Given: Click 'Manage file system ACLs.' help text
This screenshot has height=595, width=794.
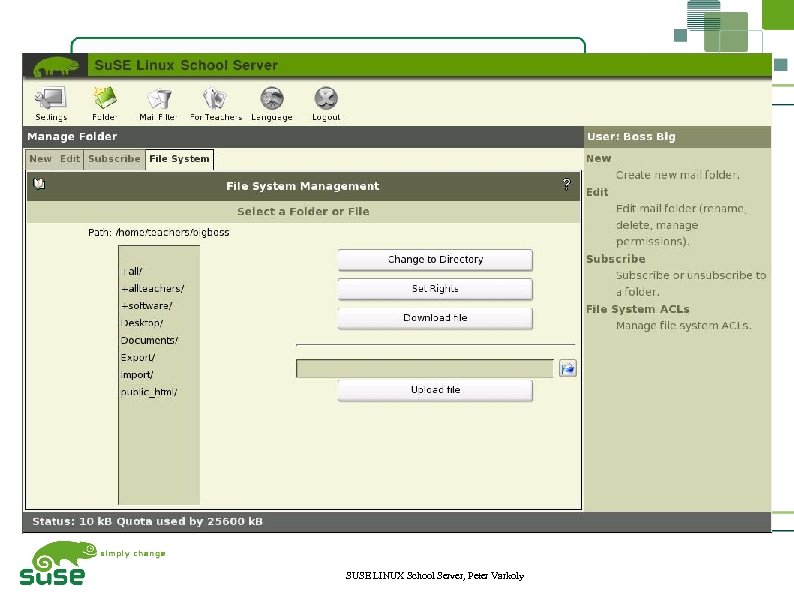Looking at the screenshot, I should [x=683, y=326].
